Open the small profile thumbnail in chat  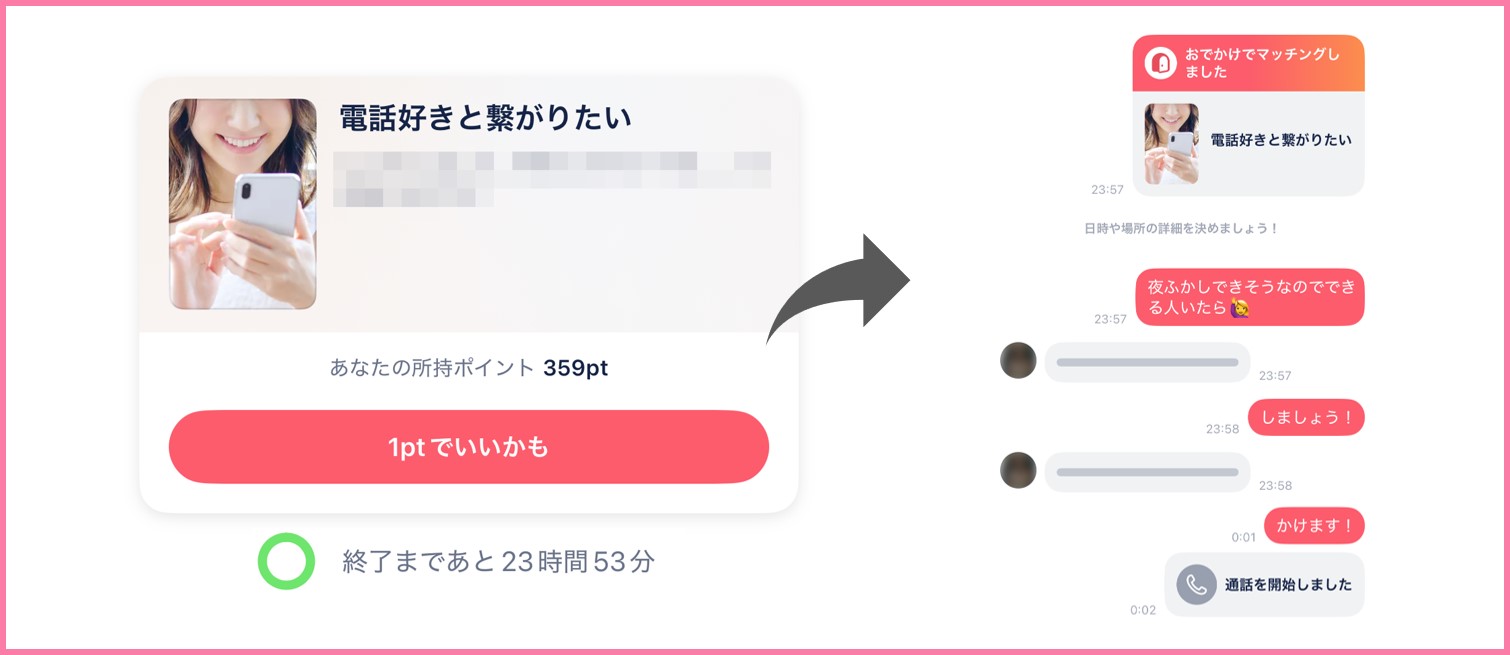pos(1171,144)
